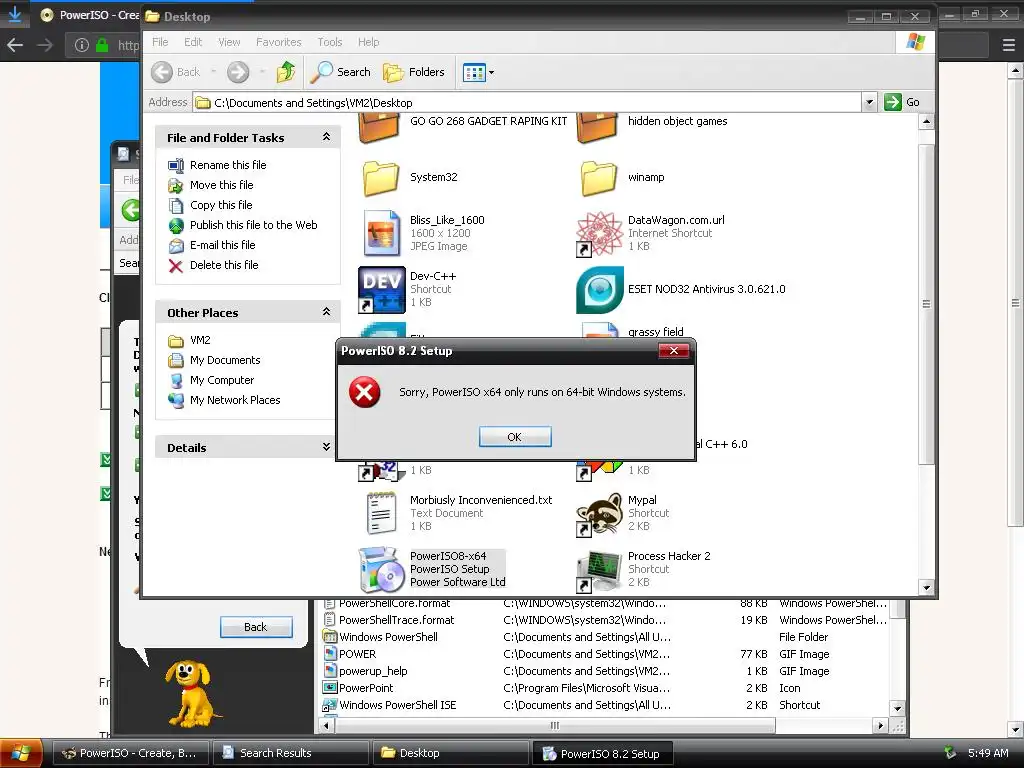The height and width of the screenshot is (768, 1024).
Task: Switch to Desktop taskbar button
Action: [451, 753]
